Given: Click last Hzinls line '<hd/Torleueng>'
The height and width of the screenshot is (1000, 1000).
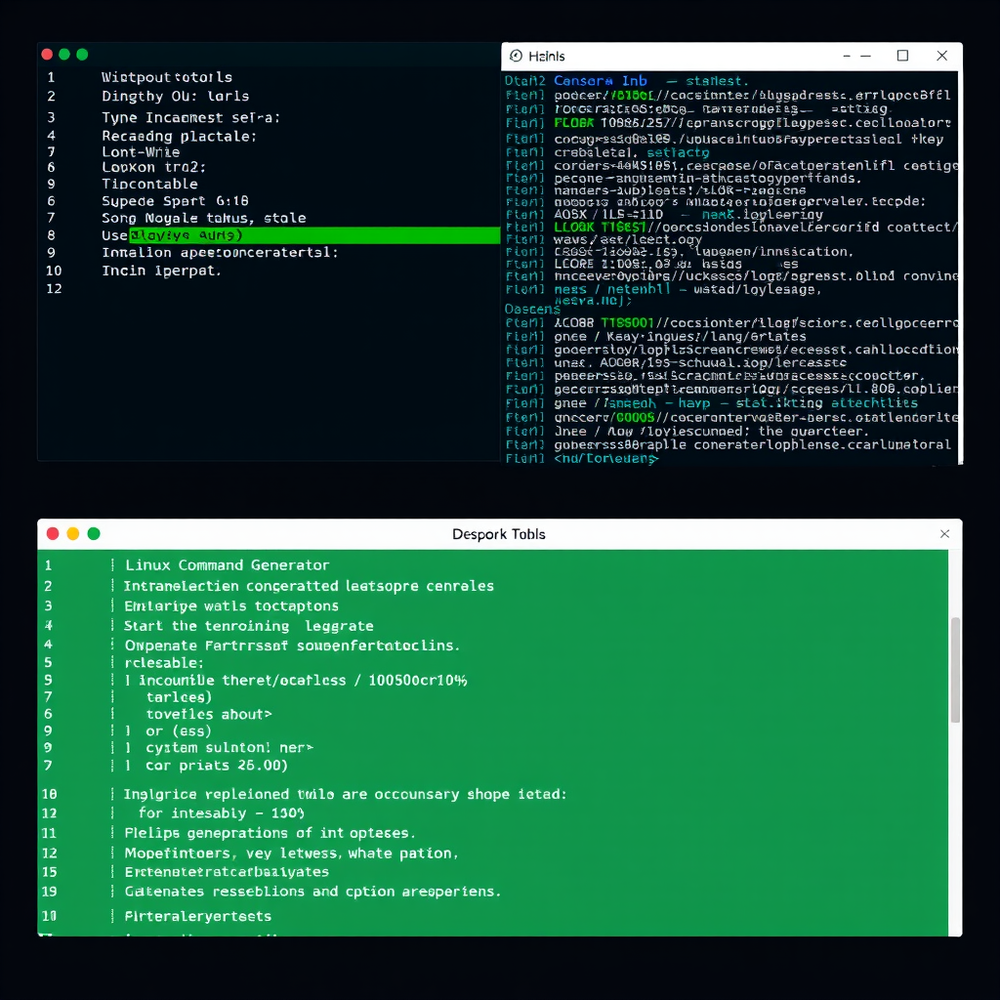Looking at the screenshot, I should click(606, 459).
